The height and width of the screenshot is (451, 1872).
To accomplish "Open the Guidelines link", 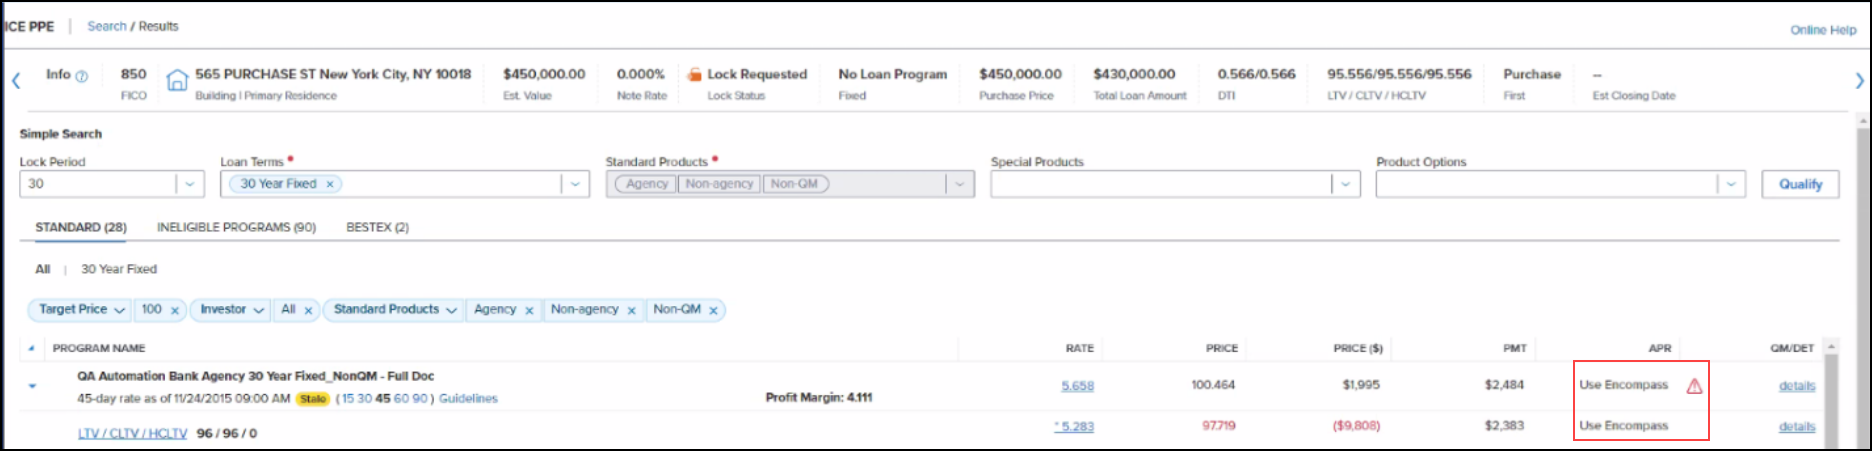I will (x=468, y=399).
